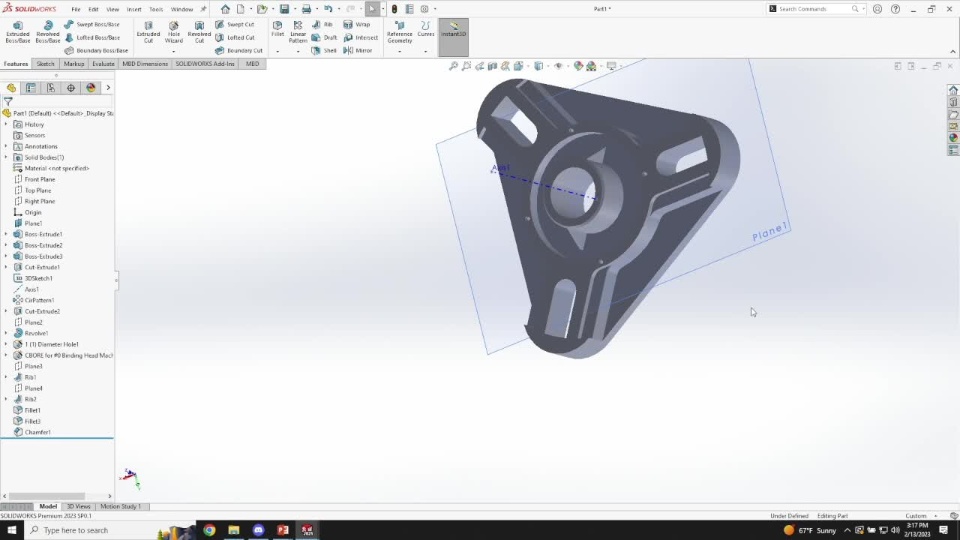This screenshot has height=540, width=960.
Task: Select the Extruded Boss/Base tool
Action: coord(18,32)
